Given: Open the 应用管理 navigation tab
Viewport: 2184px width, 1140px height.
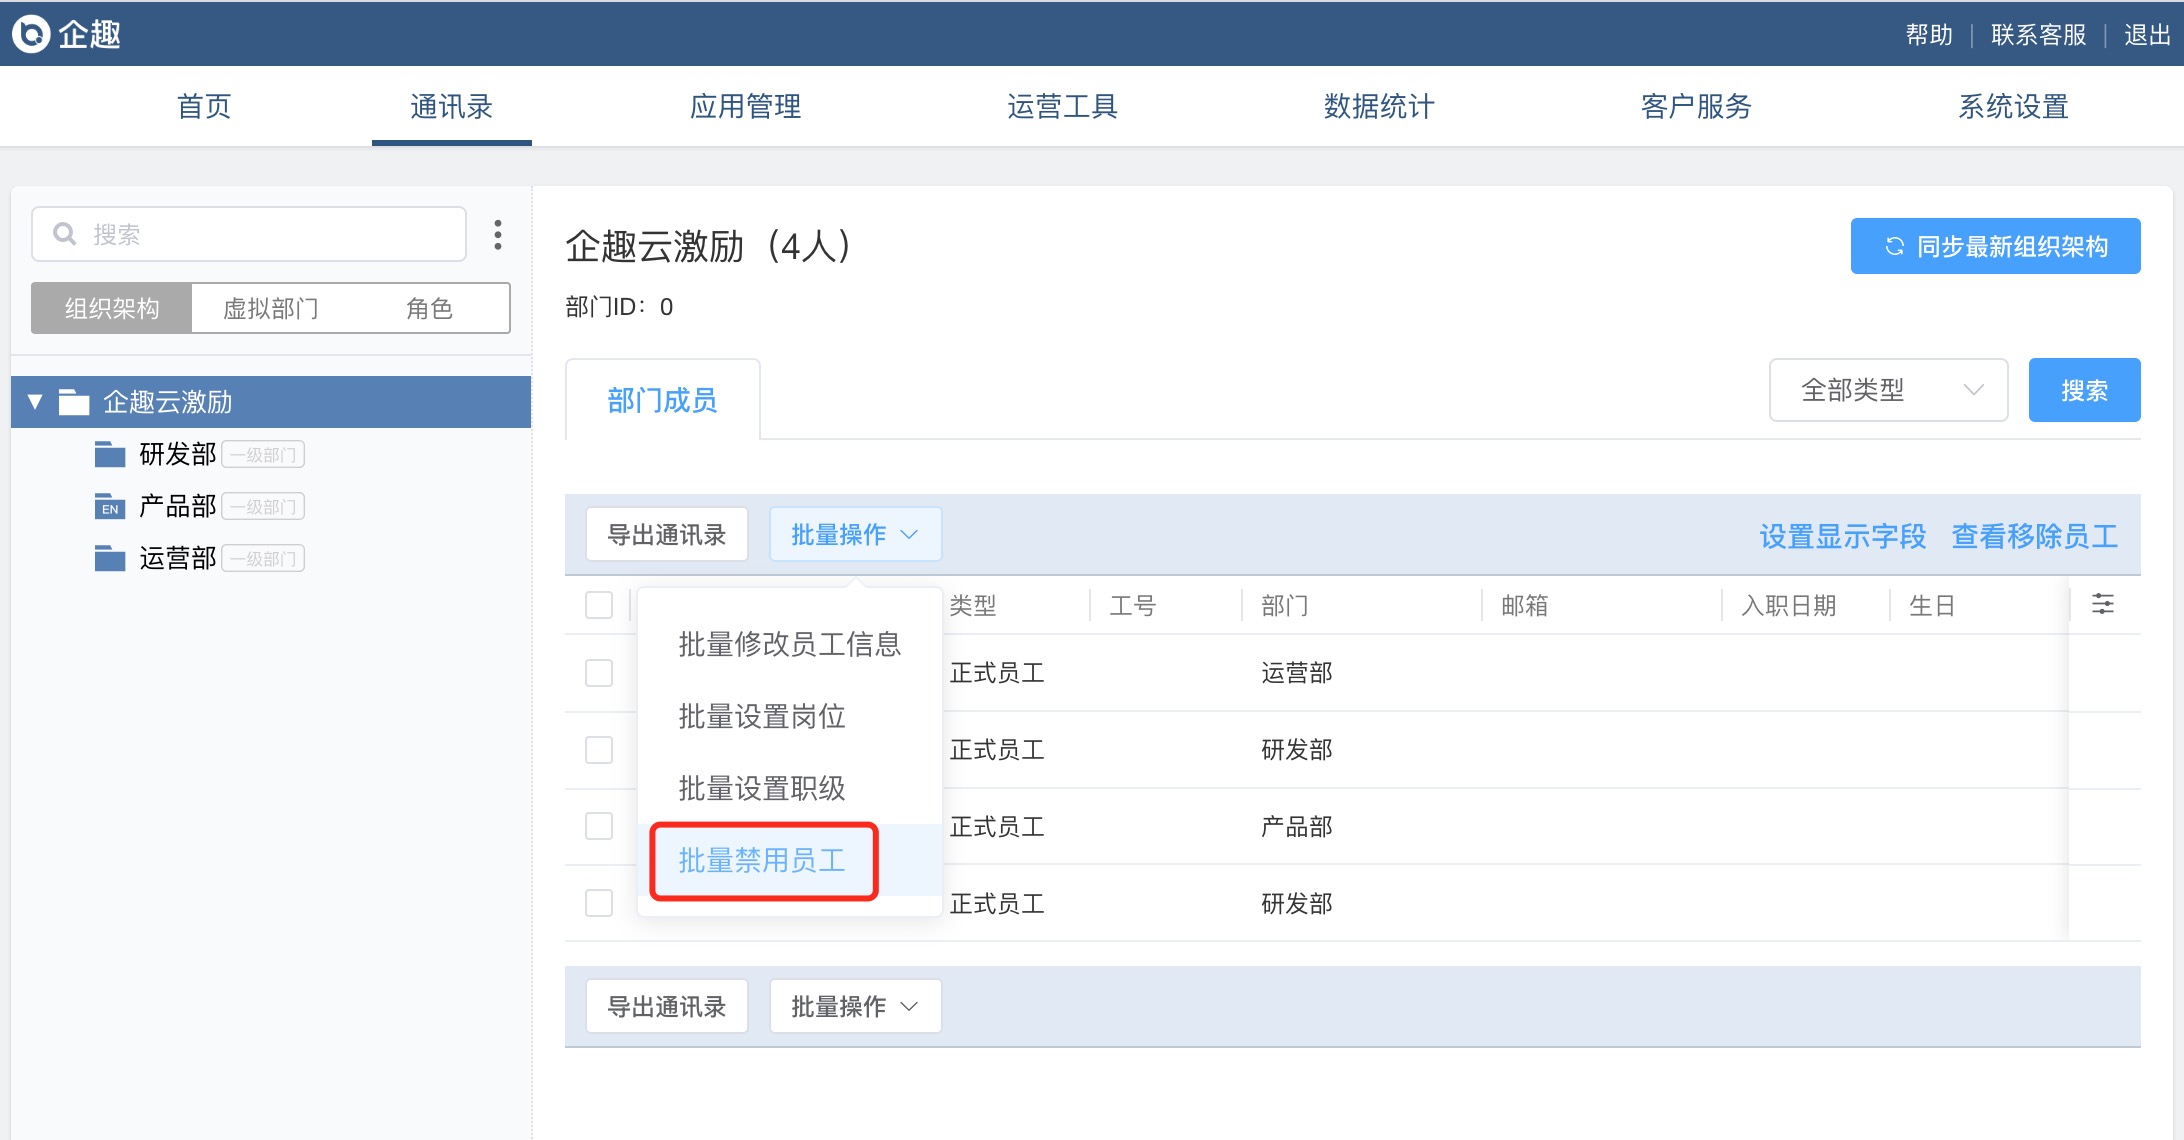Looking at the screenshot, I should click(745, 106).
